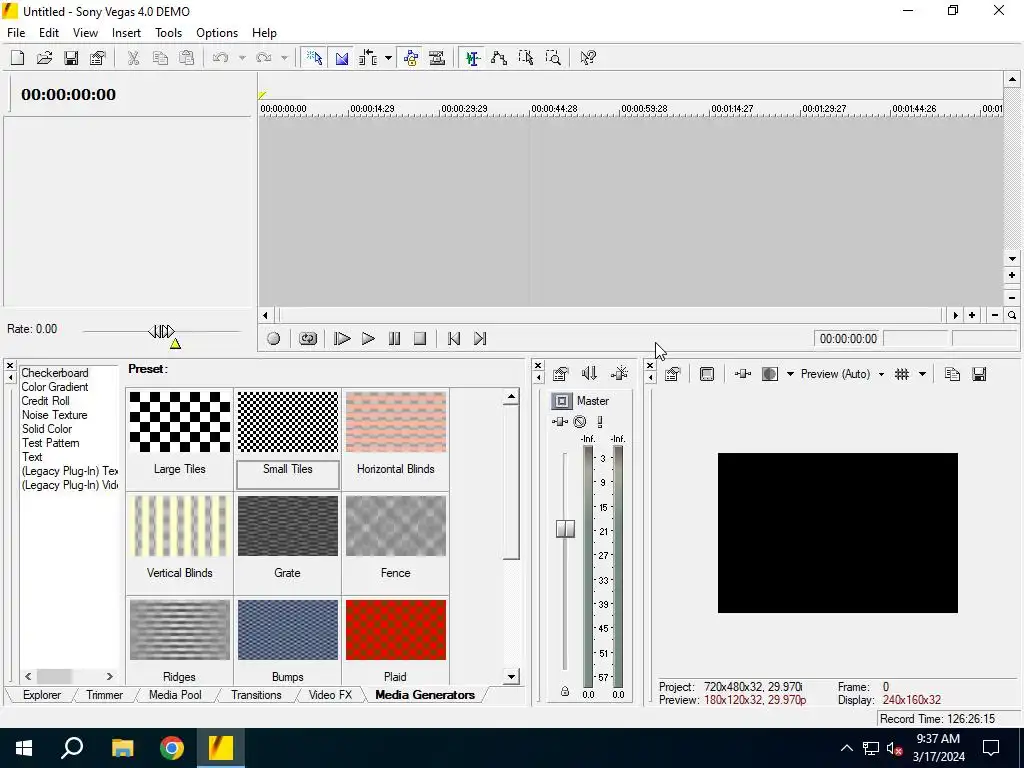Click the Paste clipboard icon
This screenshot has width=1024, height=768.
click(187, 58)
